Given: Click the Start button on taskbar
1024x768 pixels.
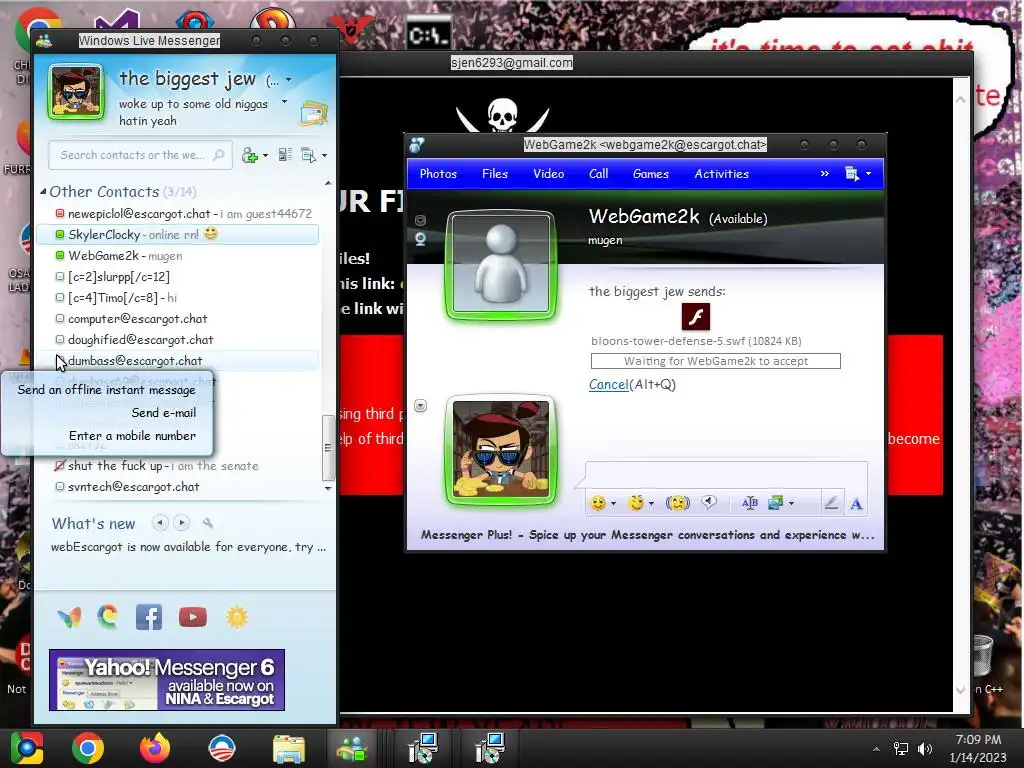Looking at the screenshot, I should [26, 748].
